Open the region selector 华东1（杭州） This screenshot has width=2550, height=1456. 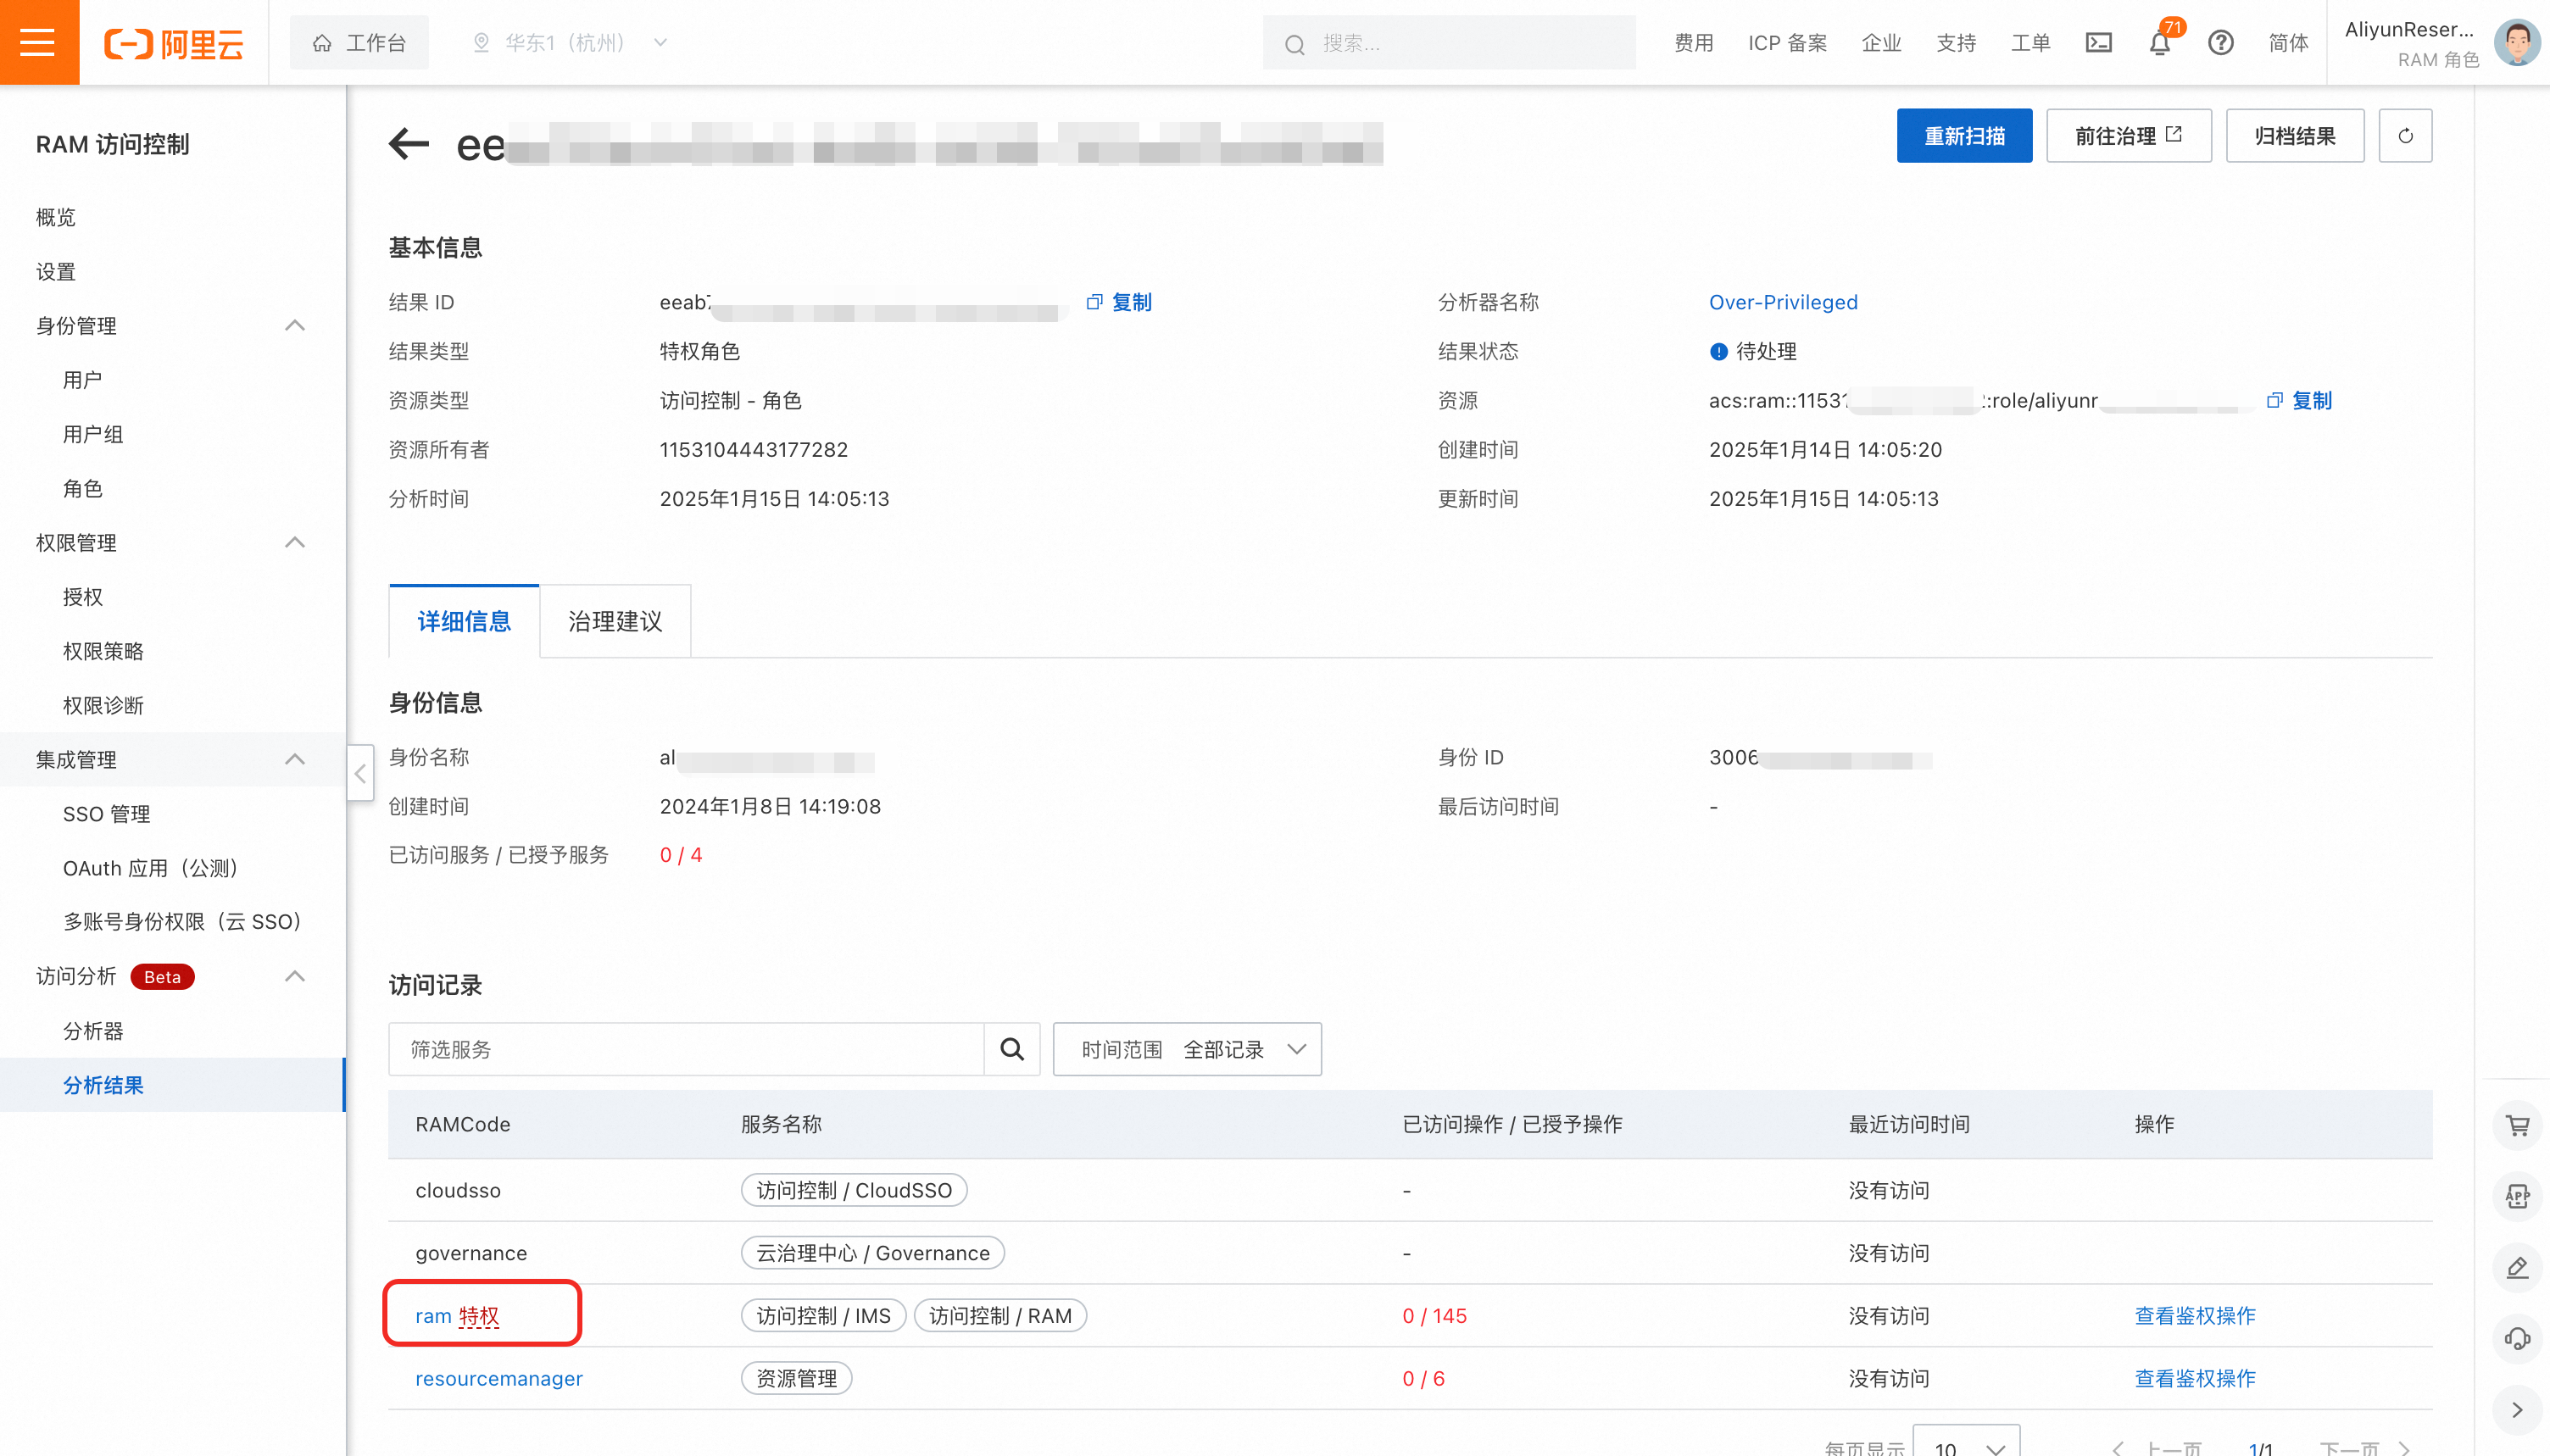pos(570,43)
